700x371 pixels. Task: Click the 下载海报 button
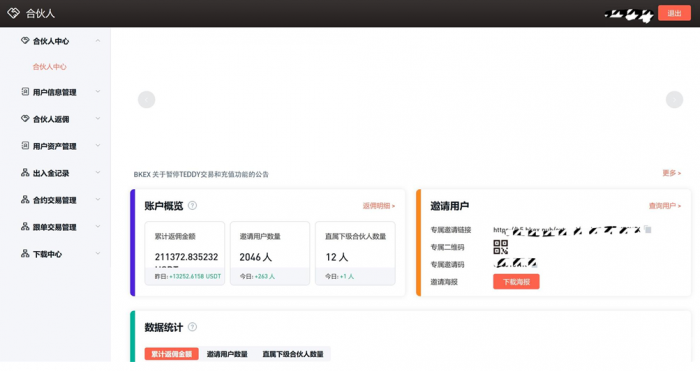pyautogui.click(x=516, y=282)
